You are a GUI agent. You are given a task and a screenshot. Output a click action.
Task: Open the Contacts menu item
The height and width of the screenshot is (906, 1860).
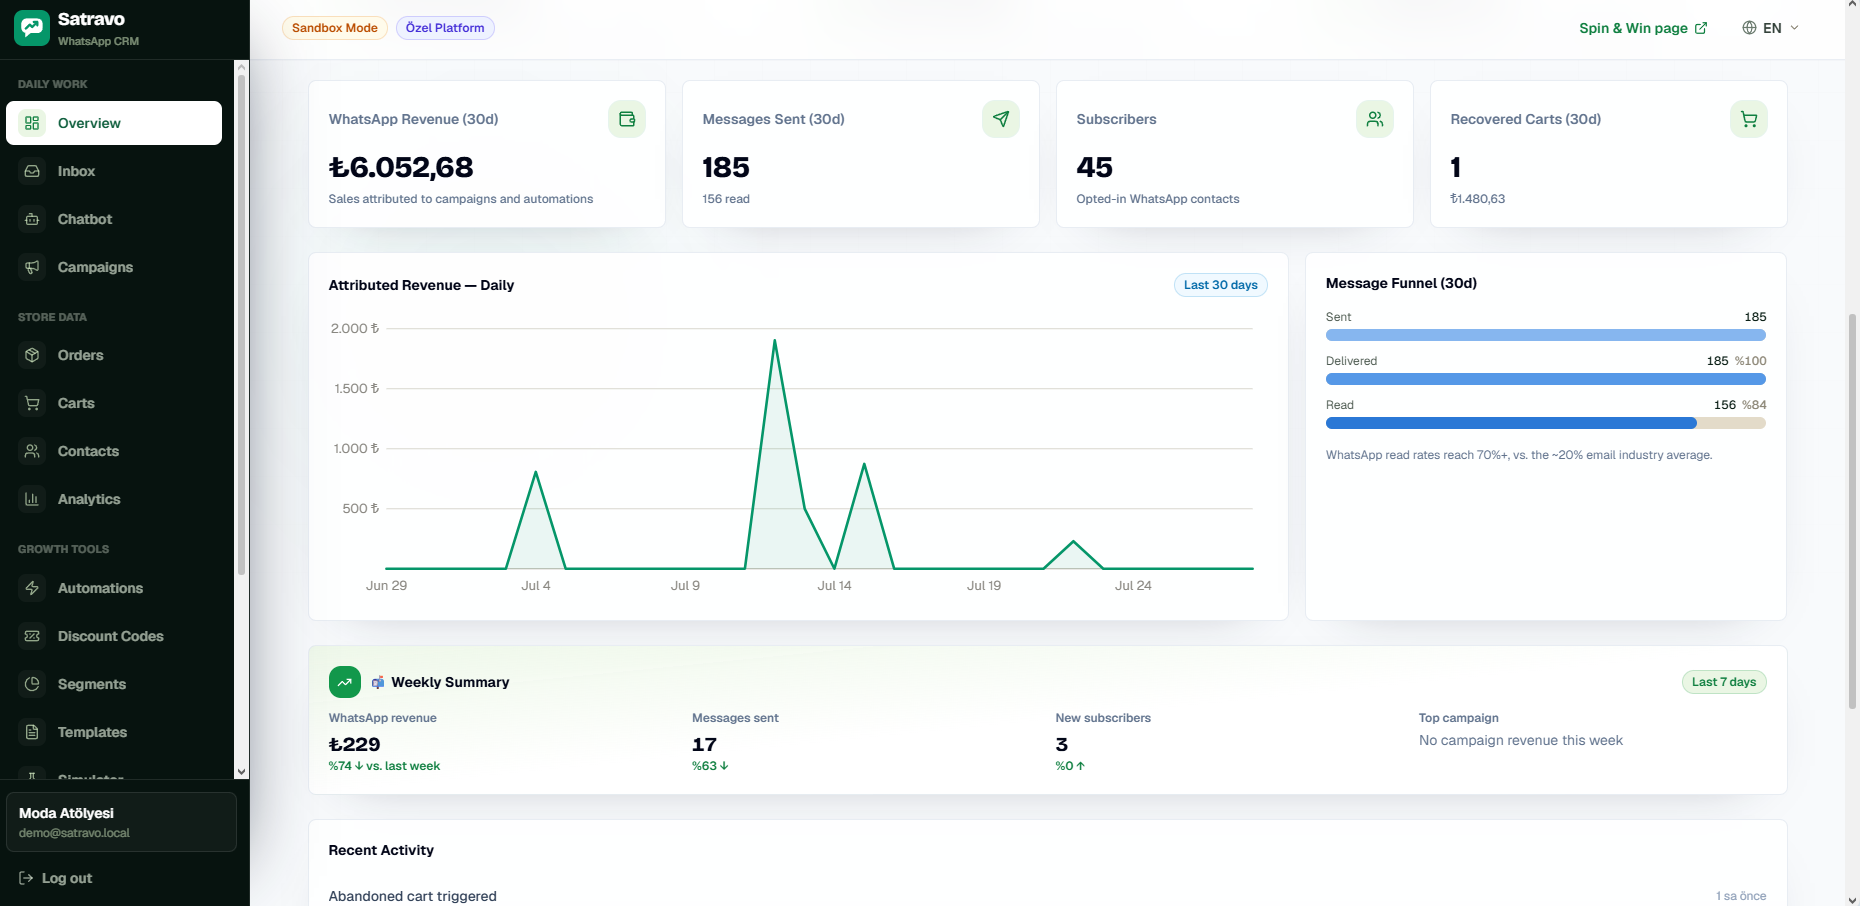coord(114,451)
